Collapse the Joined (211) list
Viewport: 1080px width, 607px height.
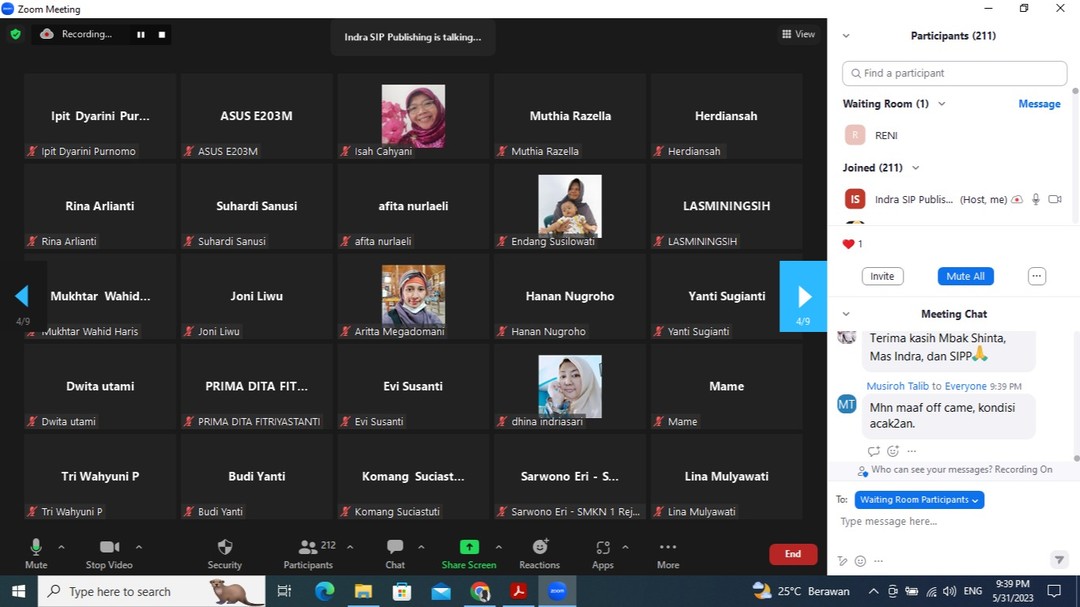[915, 168]
